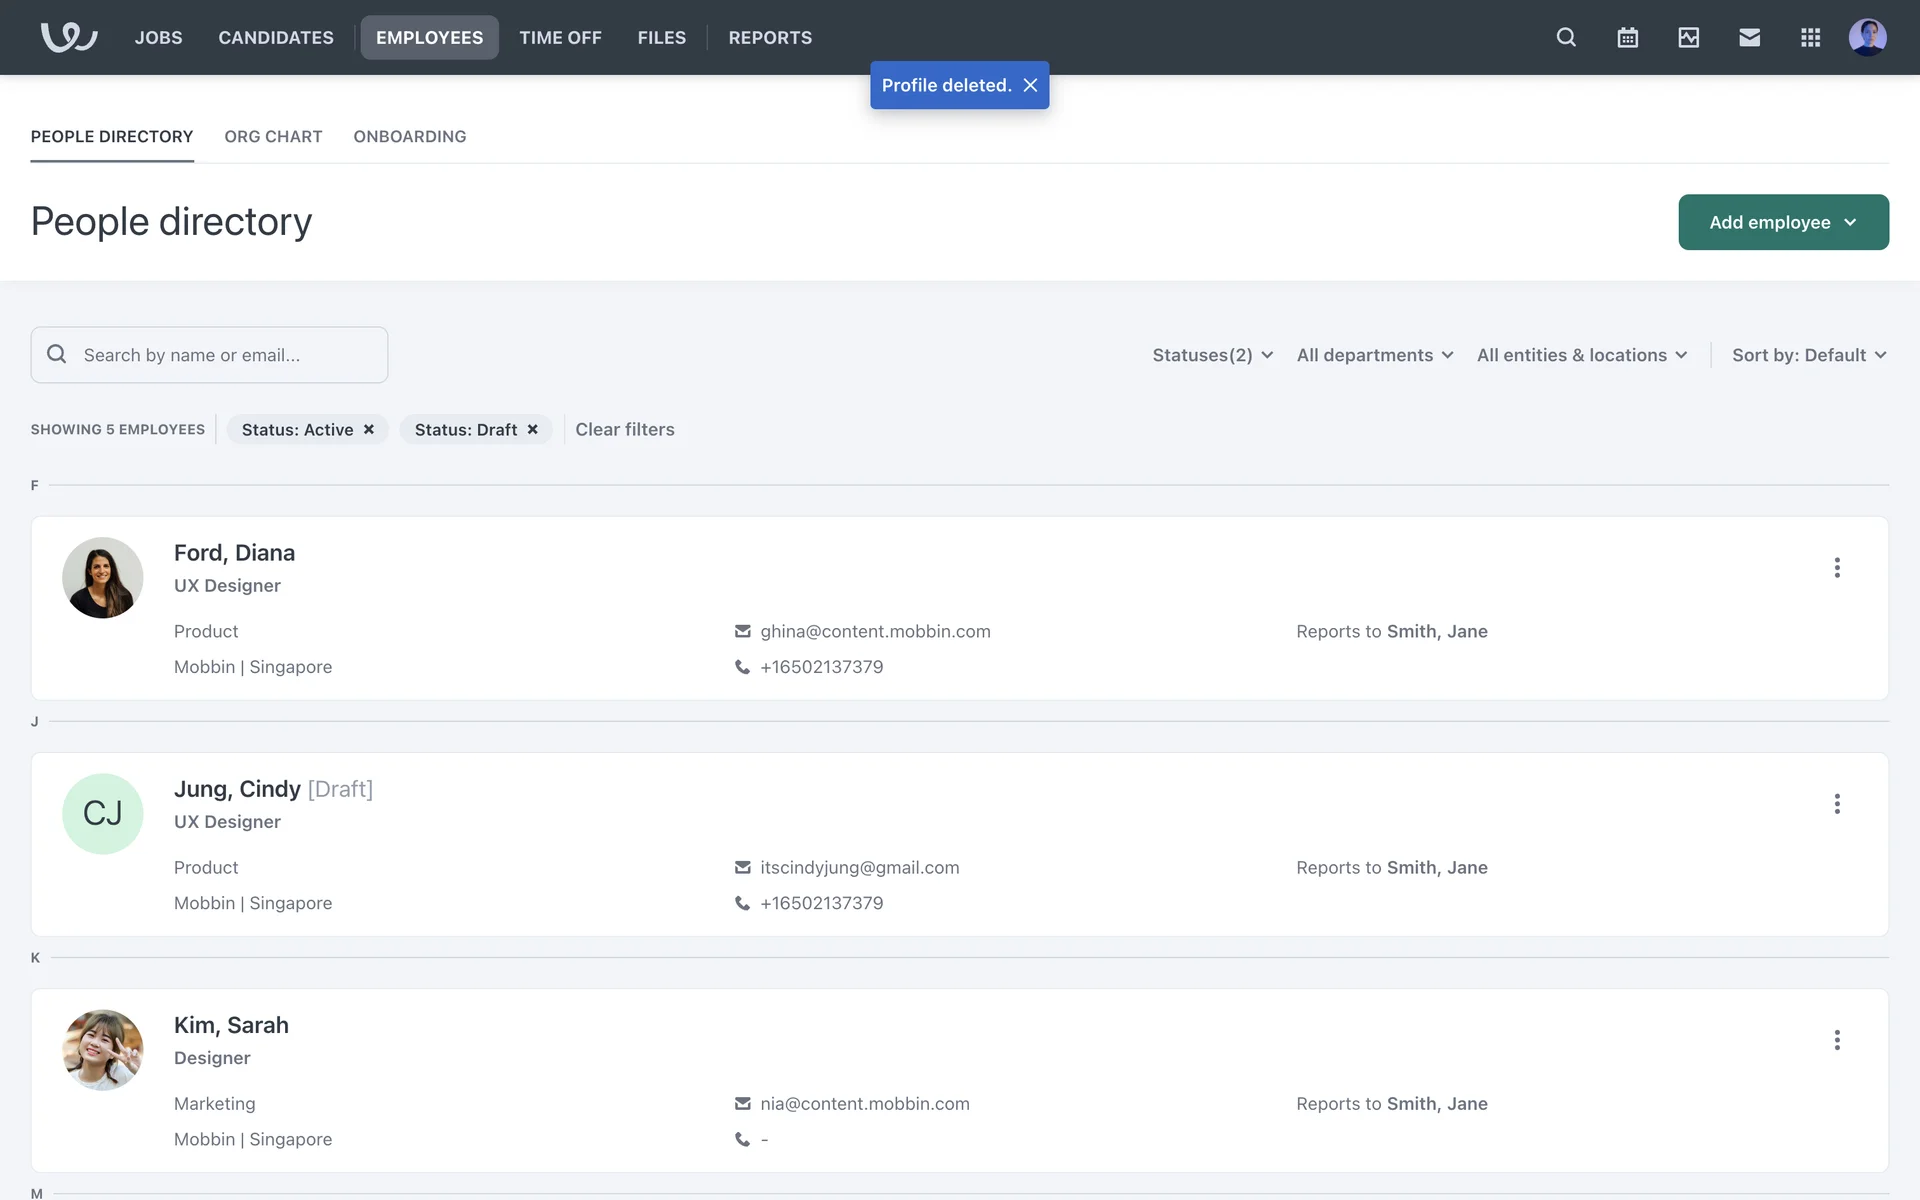The image size is (1920, 1200).
Task: Open the mail inbox icon
Action: (1749, 37)
